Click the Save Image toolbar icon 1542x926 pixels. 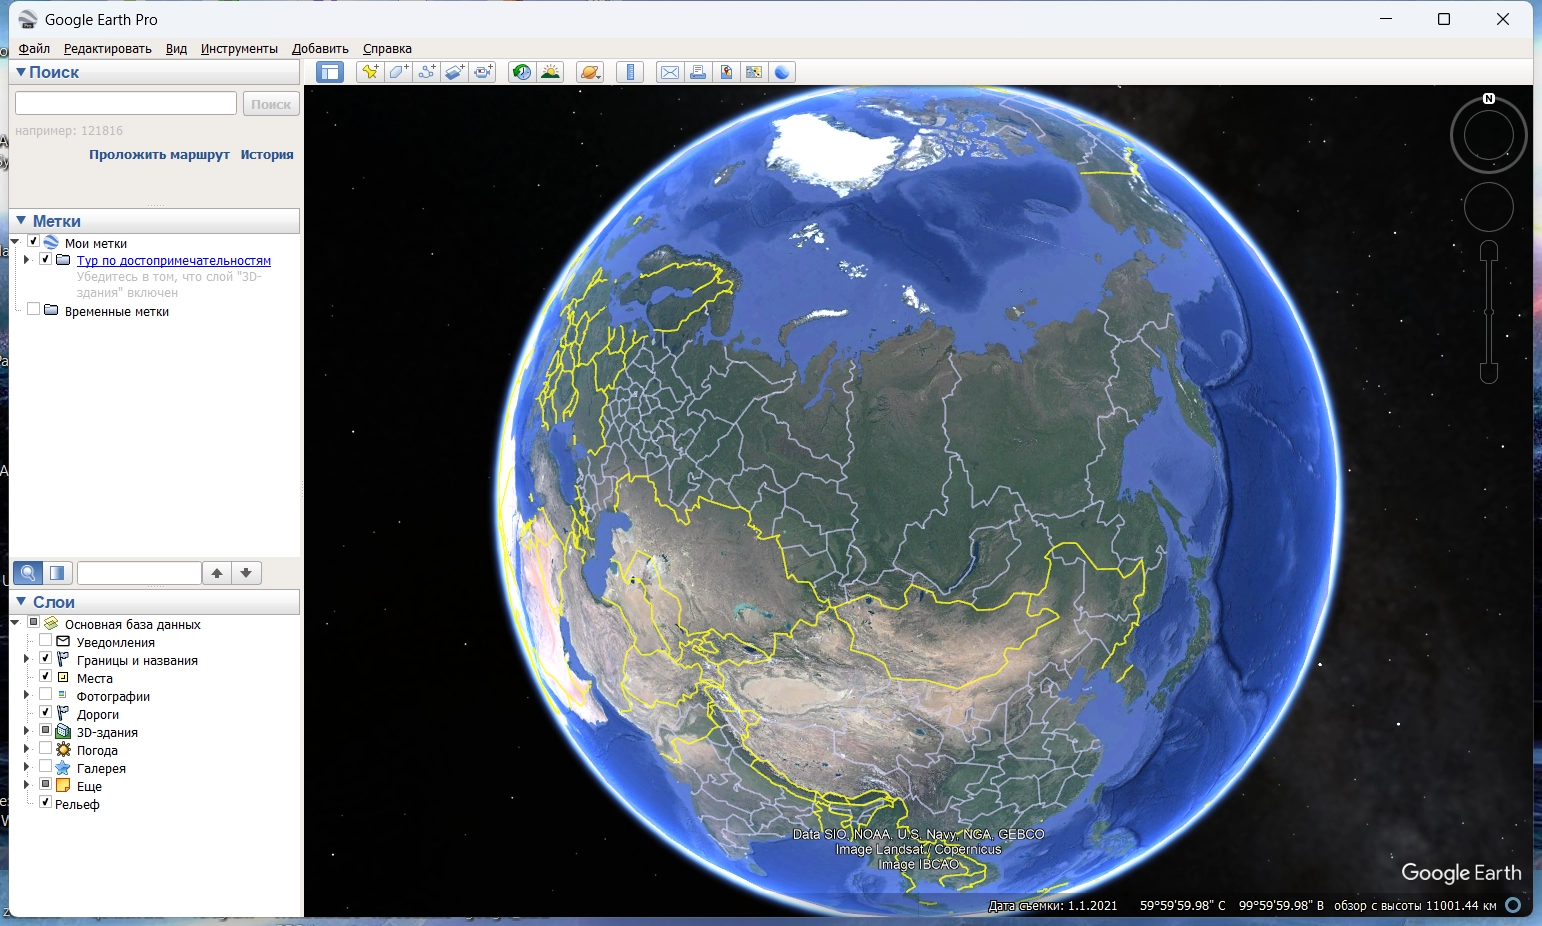tap(726, 72)
